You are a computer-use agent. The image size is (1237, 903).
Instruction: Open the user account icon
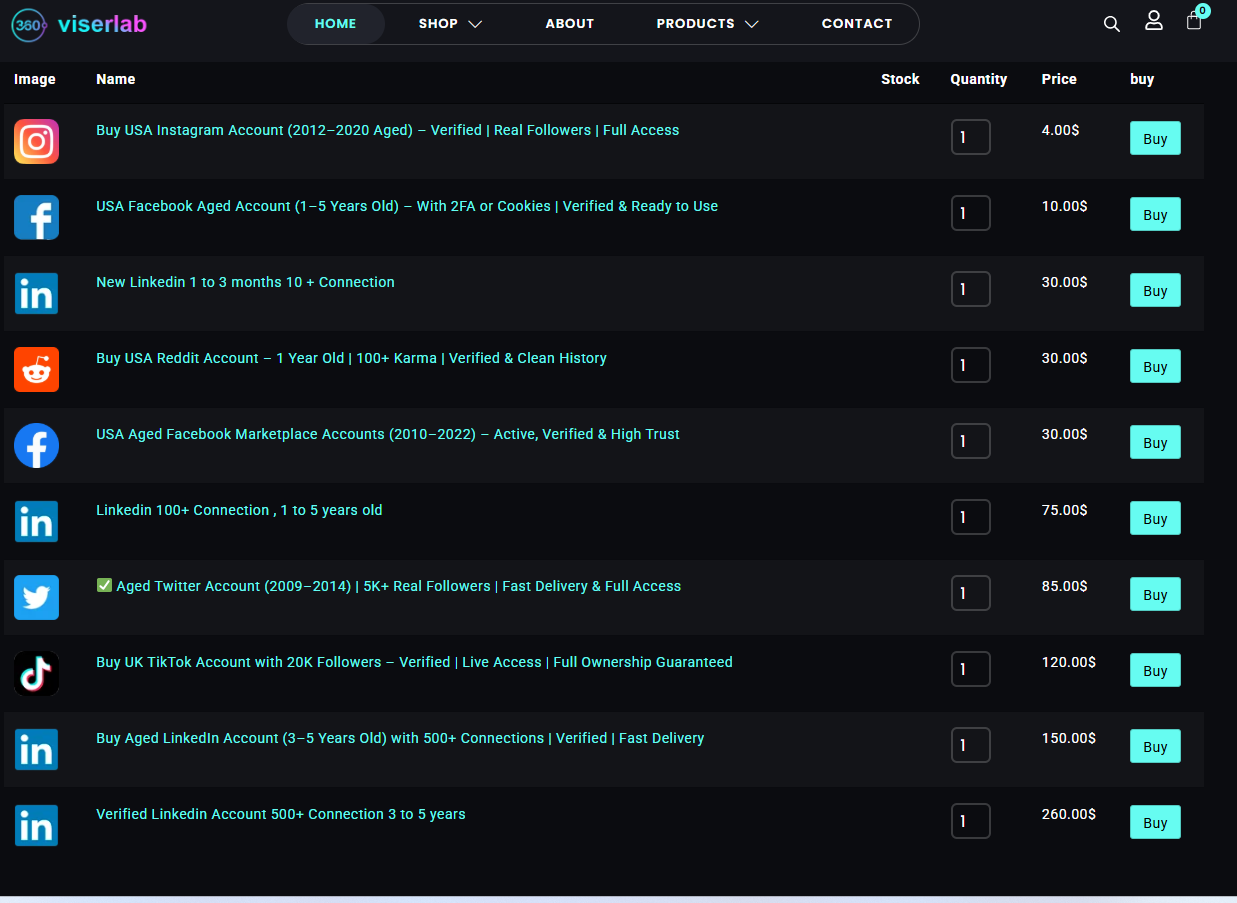(x=1154, y=21)
